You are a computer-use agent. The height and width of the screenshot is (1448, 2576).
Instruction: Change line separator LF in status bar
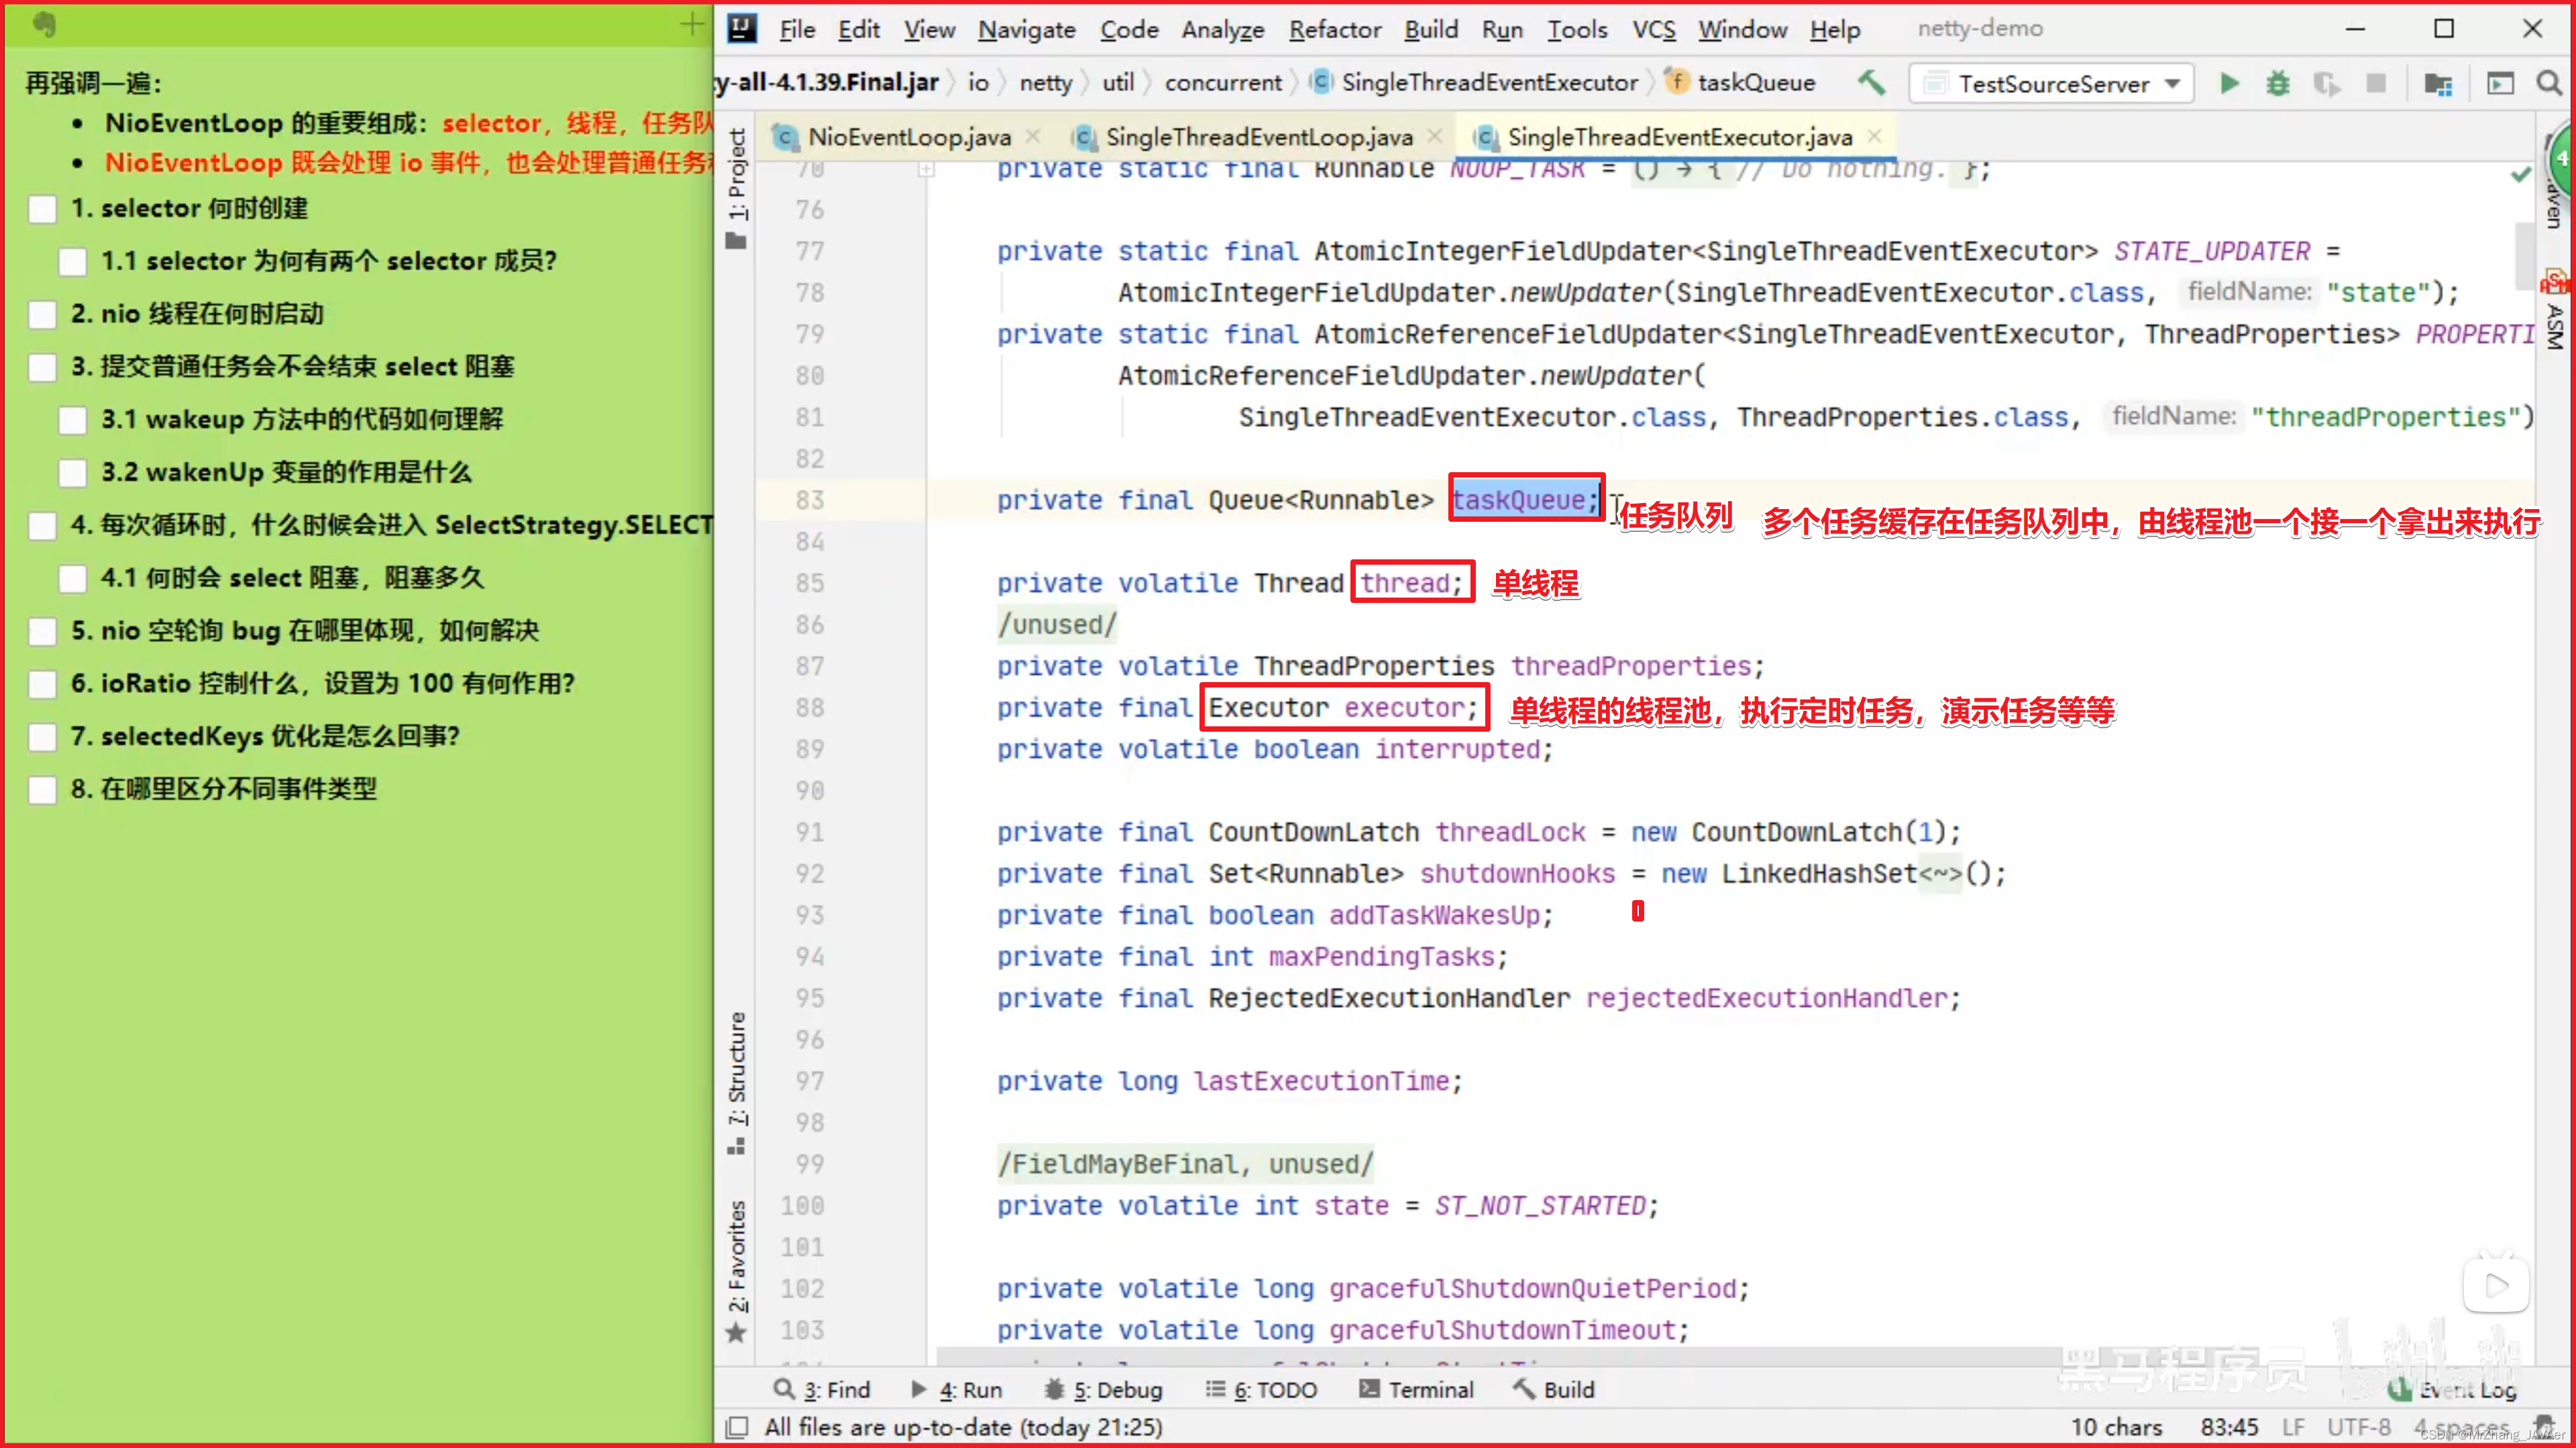2293,1427
